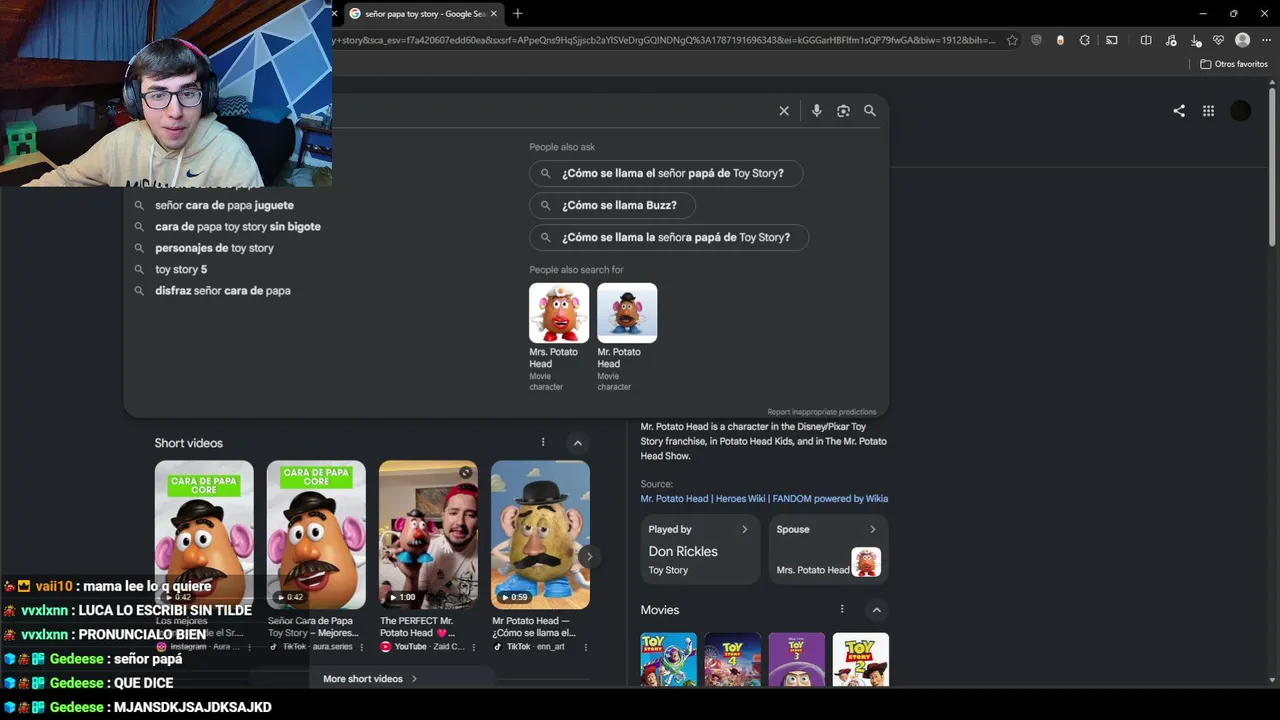This screenshot has height=720, width=1280.
Task: Open the browser profile avatar
Action: (x=1242, y=40)
